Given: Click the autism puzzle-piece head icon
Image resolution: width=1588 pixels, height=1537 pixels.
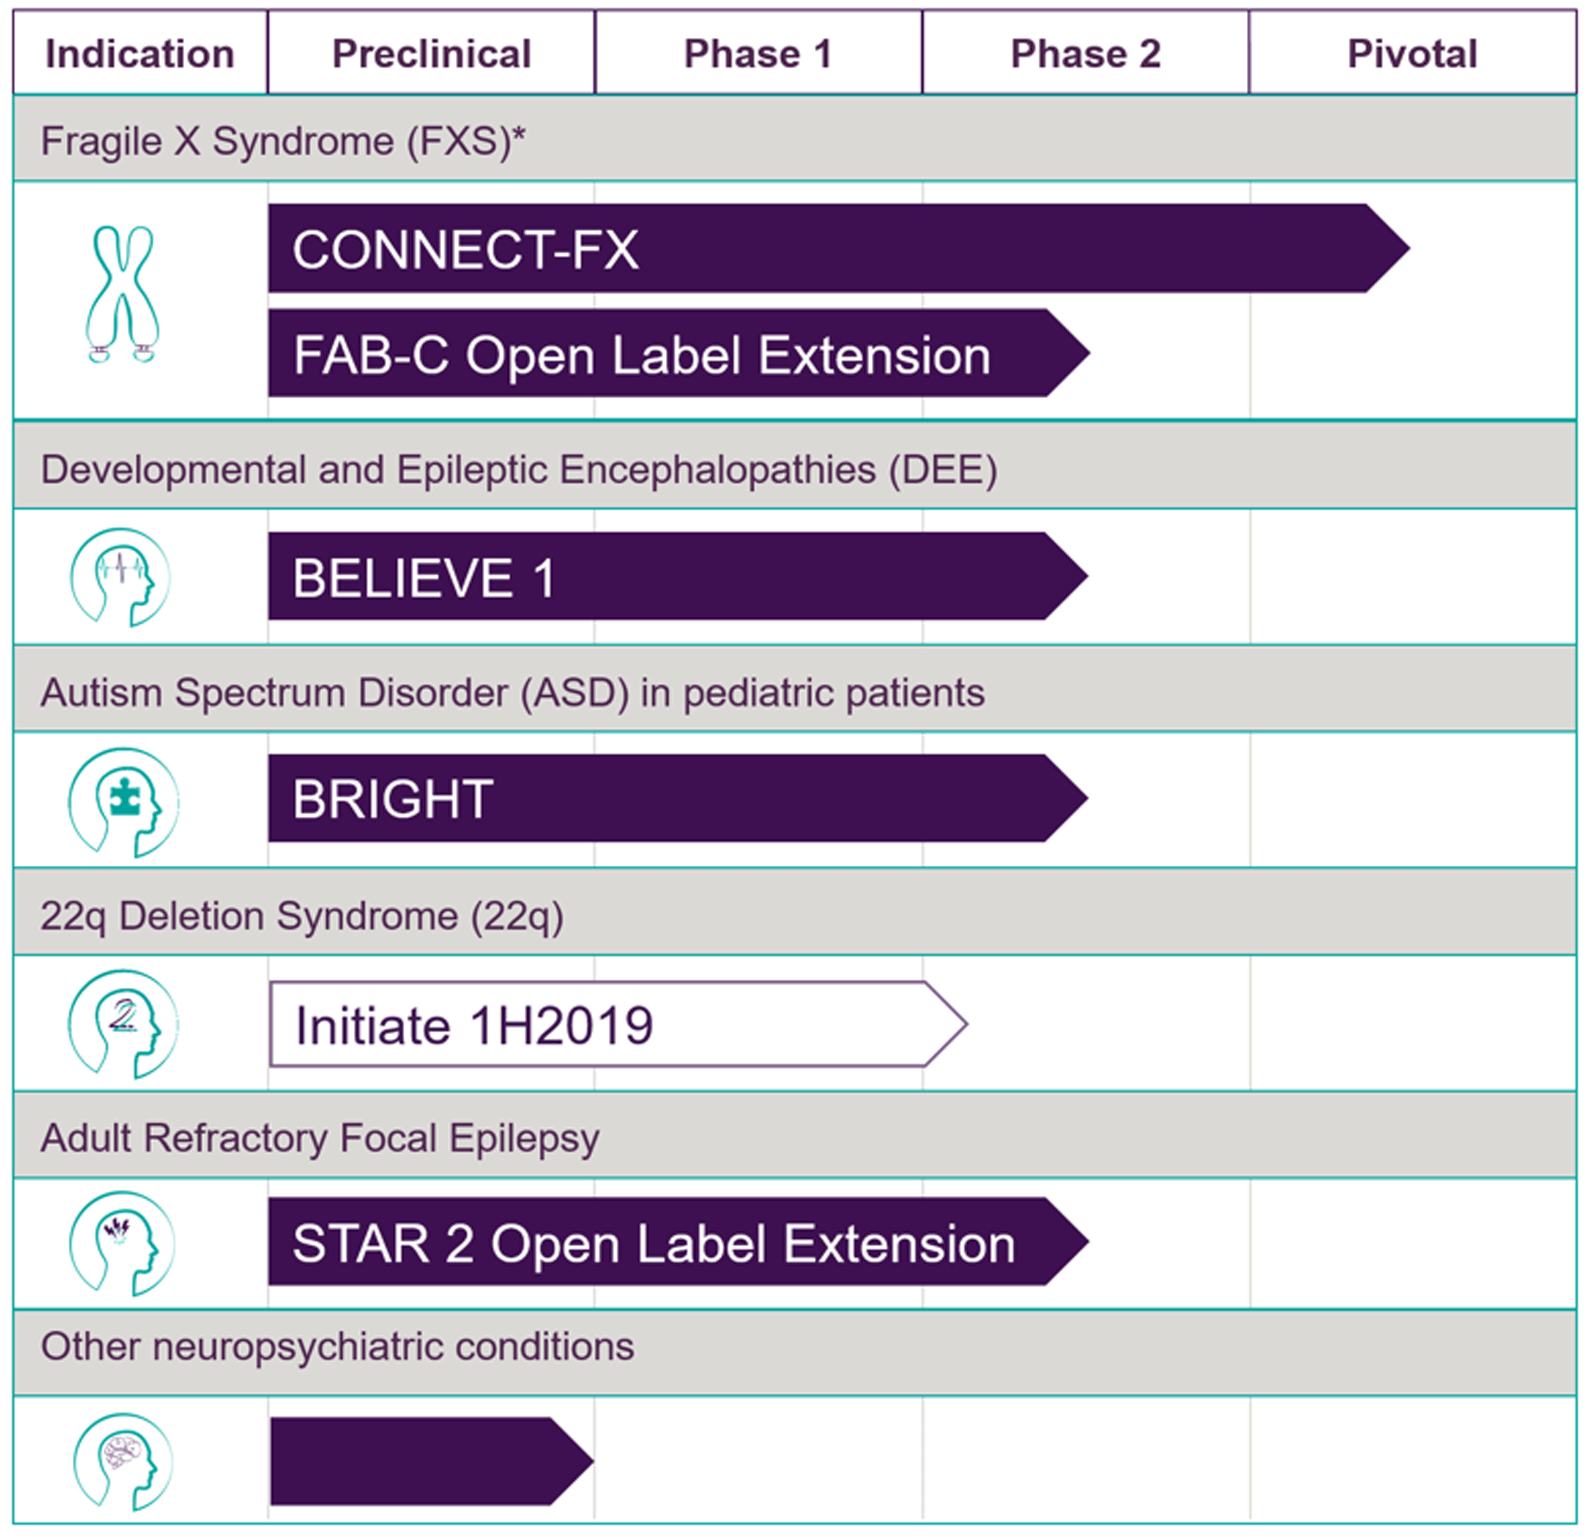Looking at the screenshot, I should 123,802.
